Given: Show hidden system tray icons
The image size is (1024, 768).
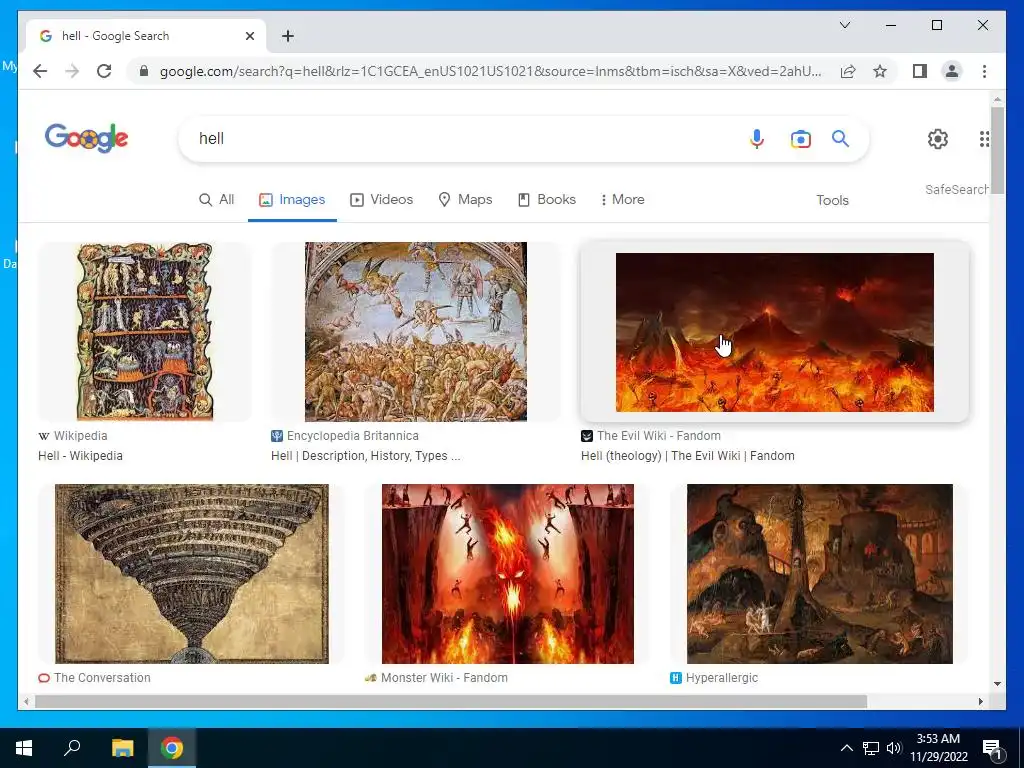Looking at the screenshot, I should [x=846, y=748].
